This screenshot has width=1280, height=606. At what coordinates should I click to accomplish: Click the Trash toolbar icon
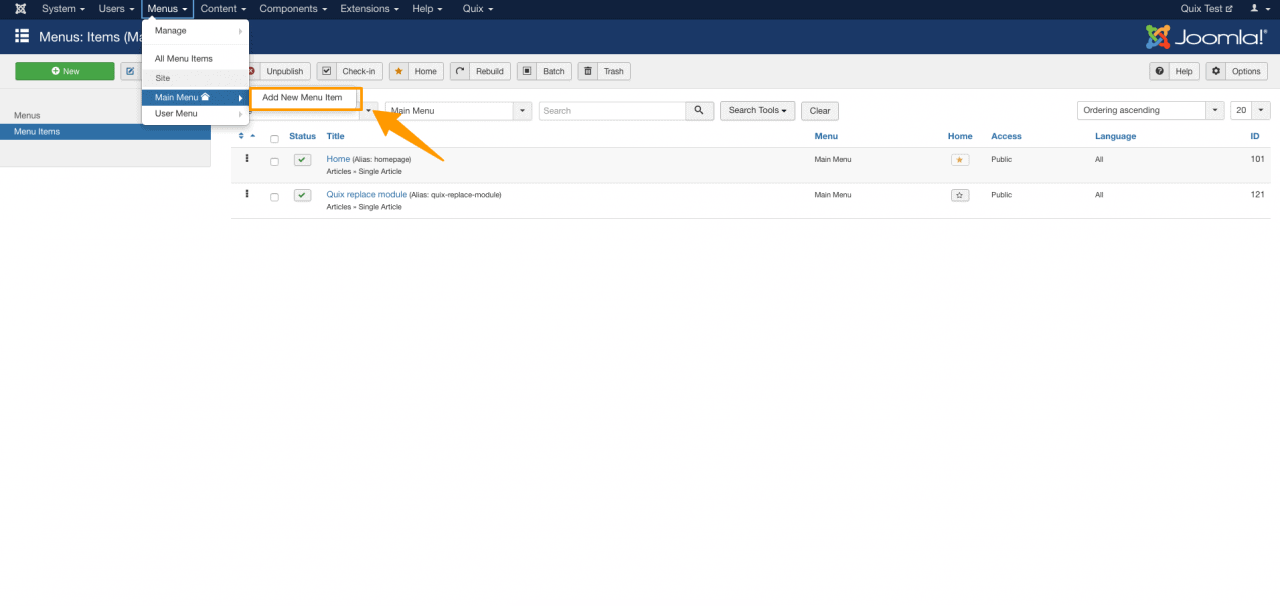[589, 71]
